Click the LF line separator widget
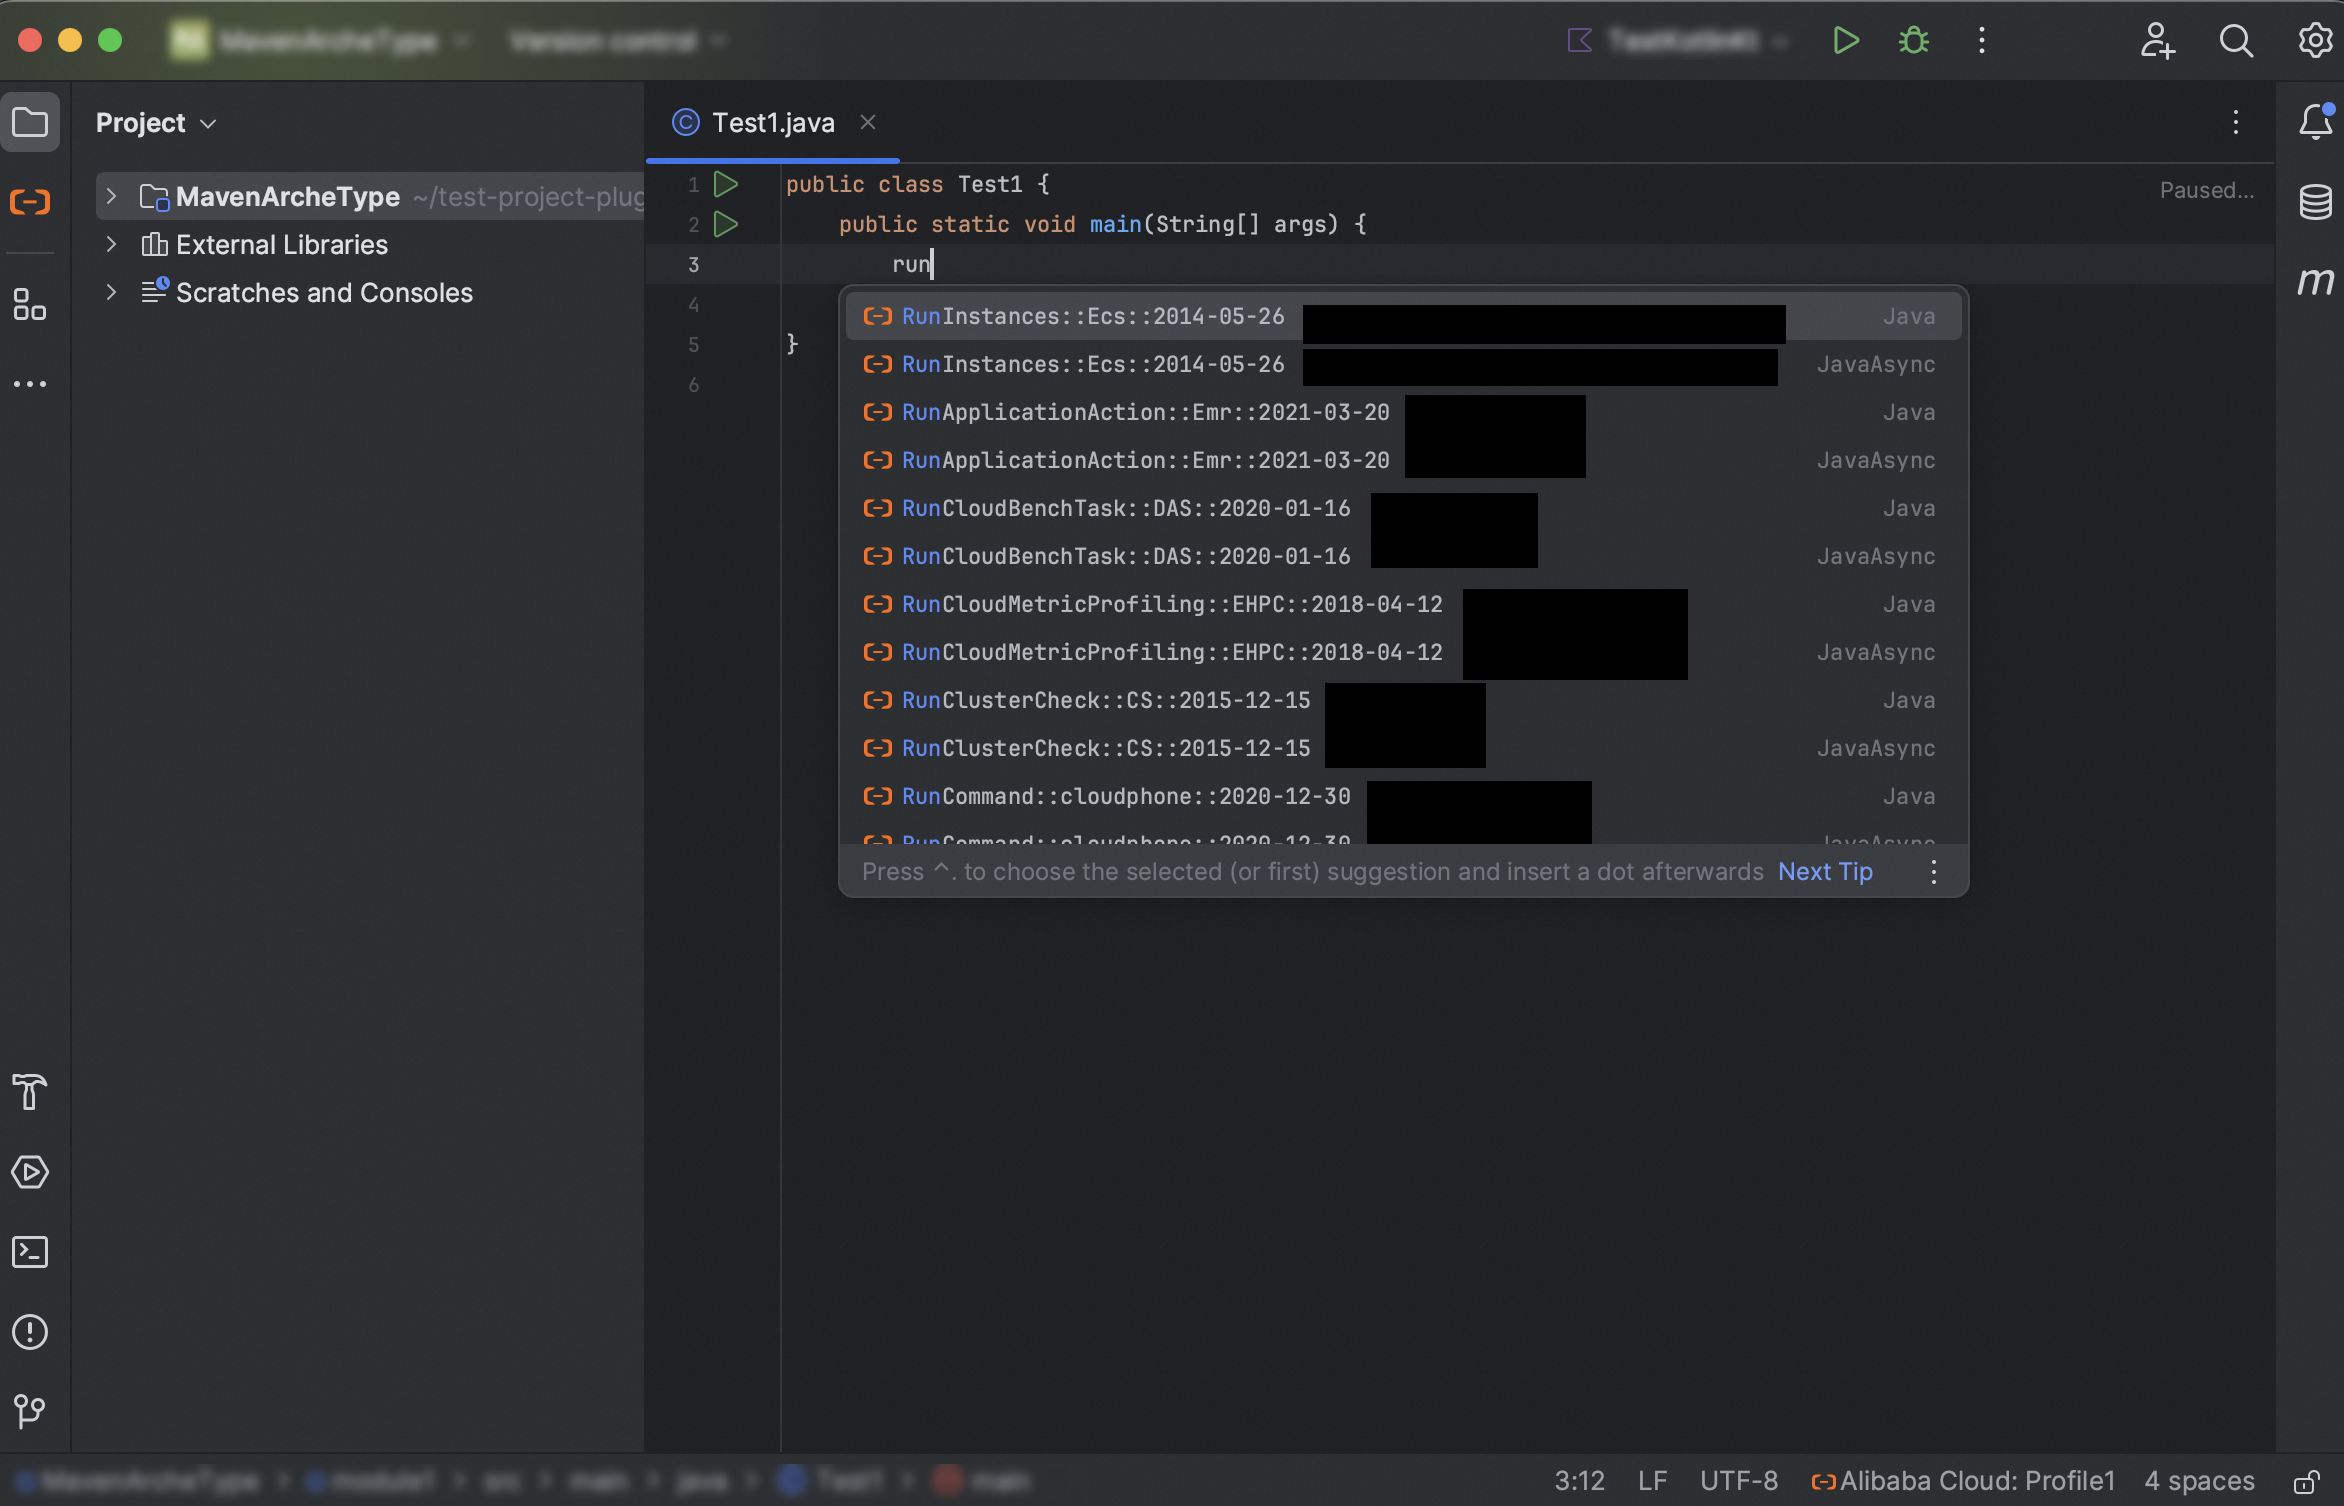The image size is (2344, 1506). click(x=1652, y=1481)
